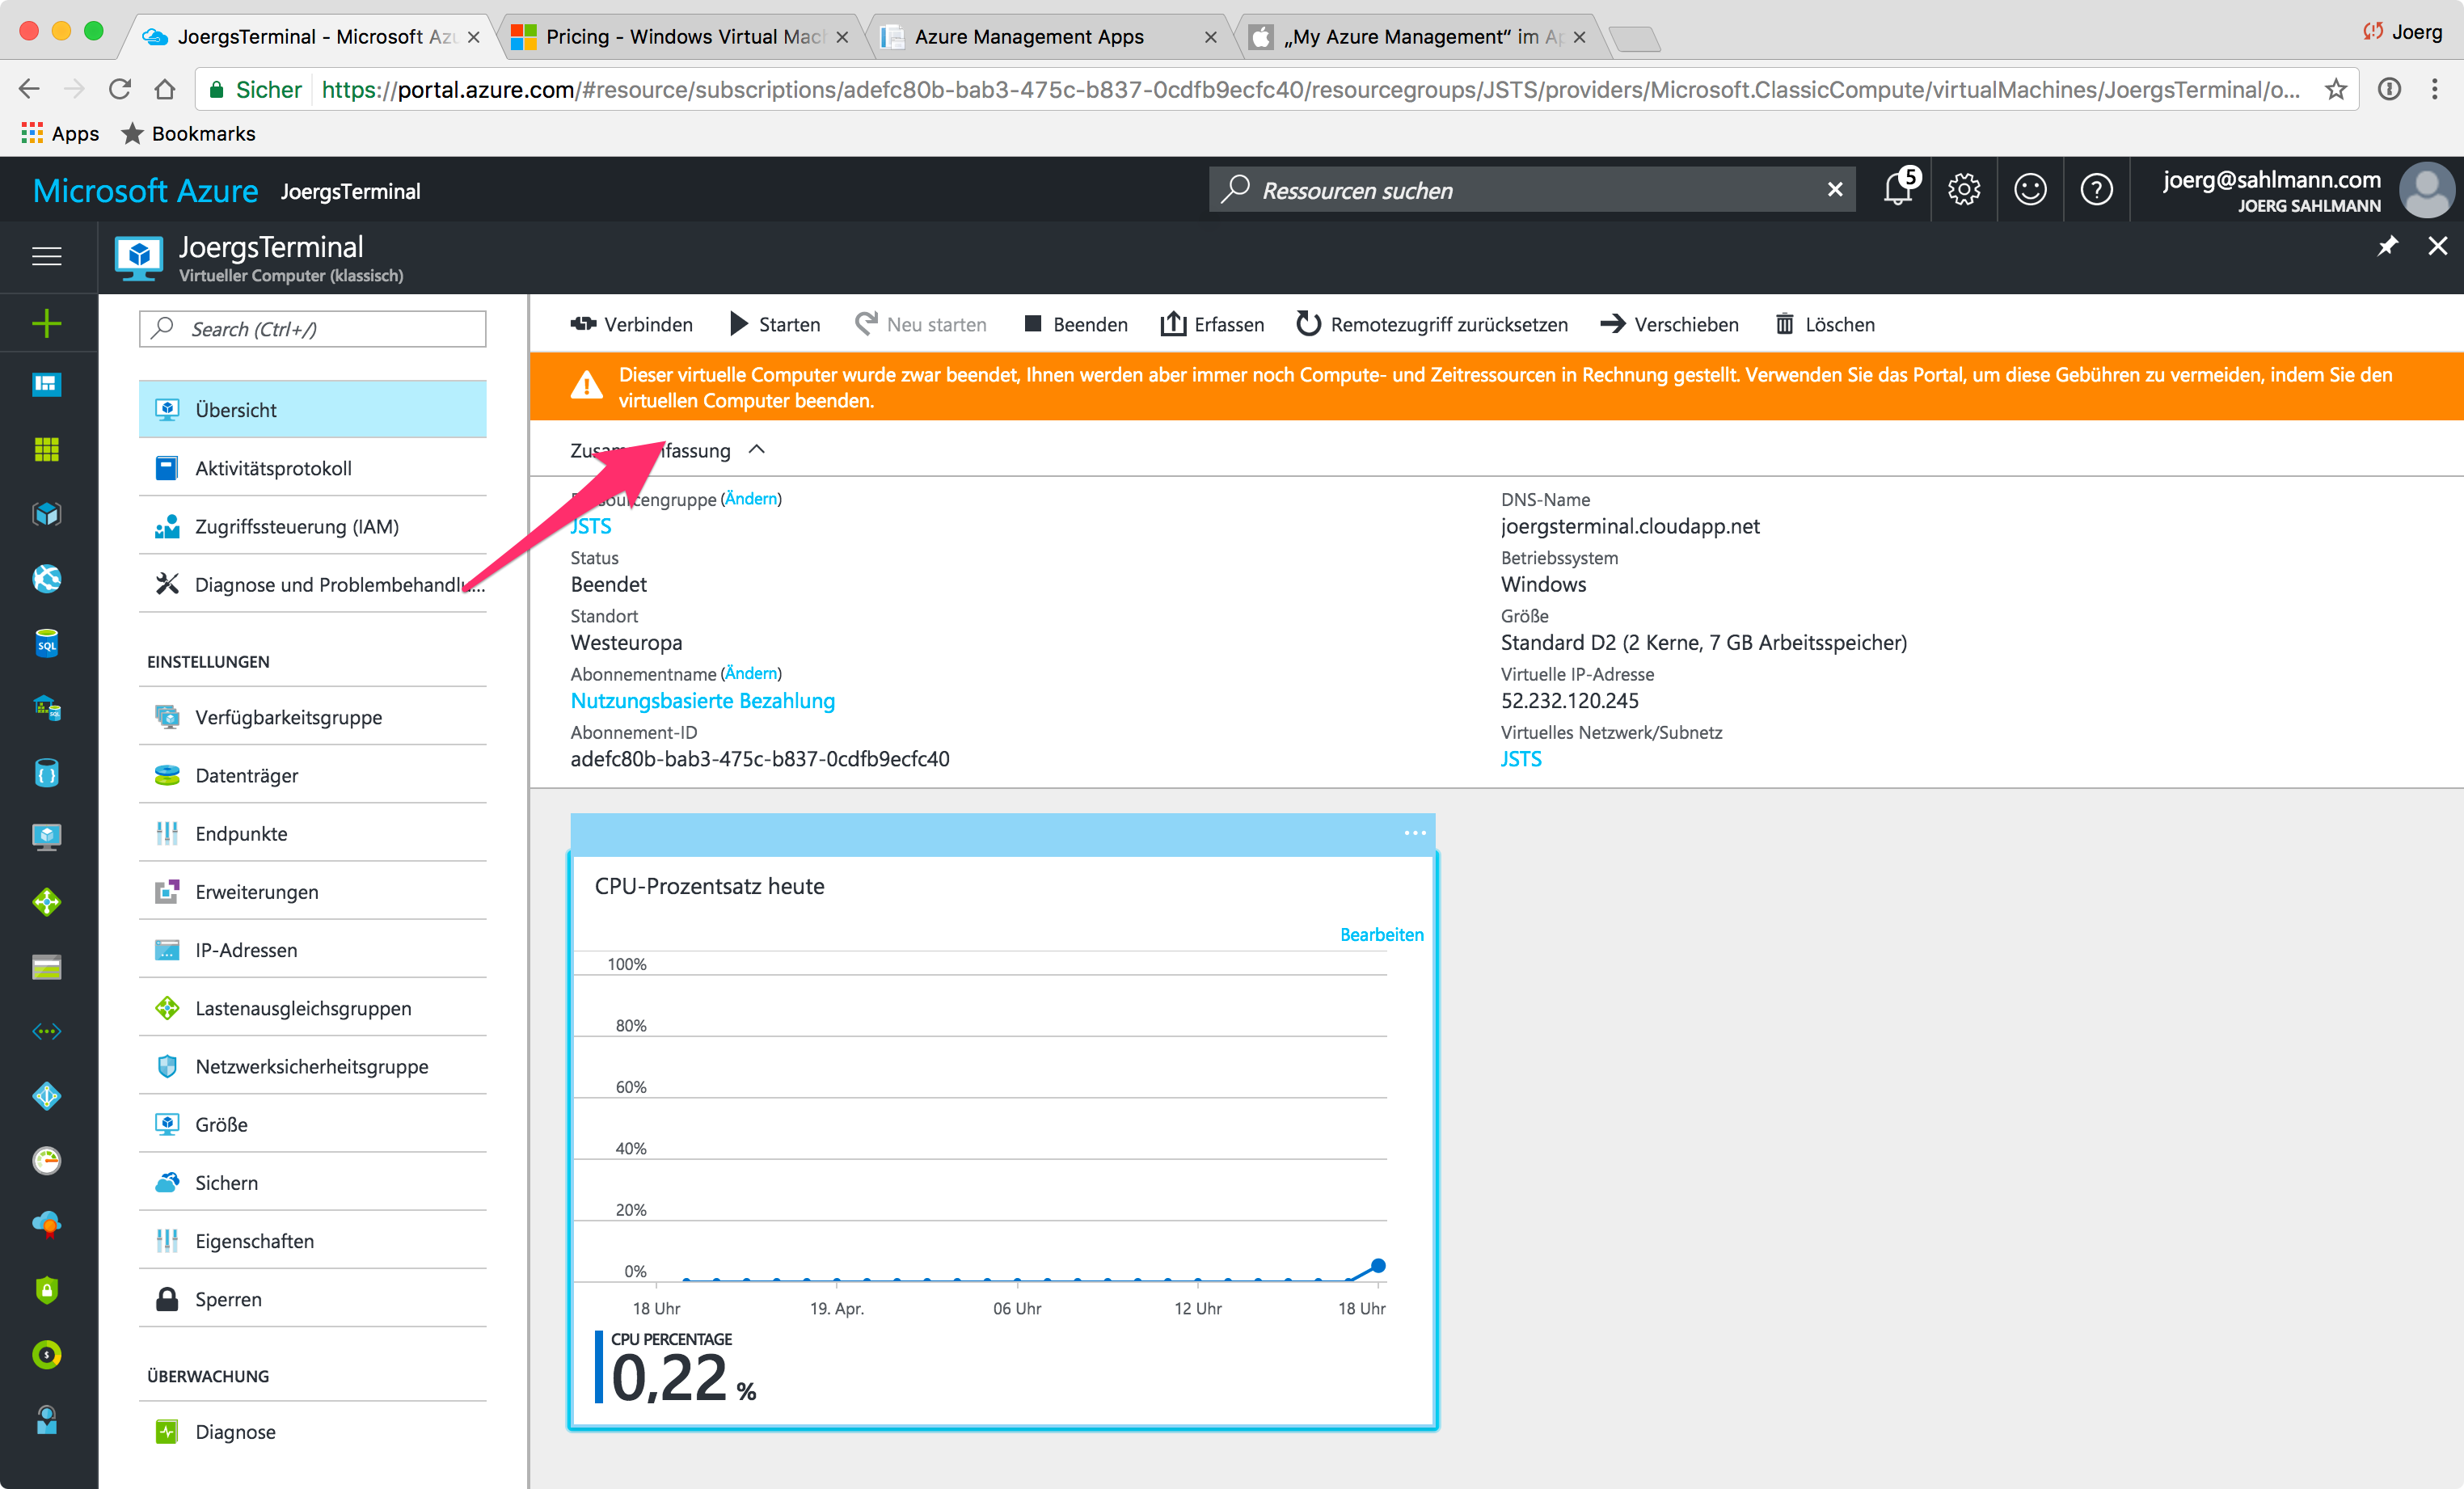Click Erfassen in the VM toolbar
Screen dimensions: 2464x1489
pos(1212,324)
